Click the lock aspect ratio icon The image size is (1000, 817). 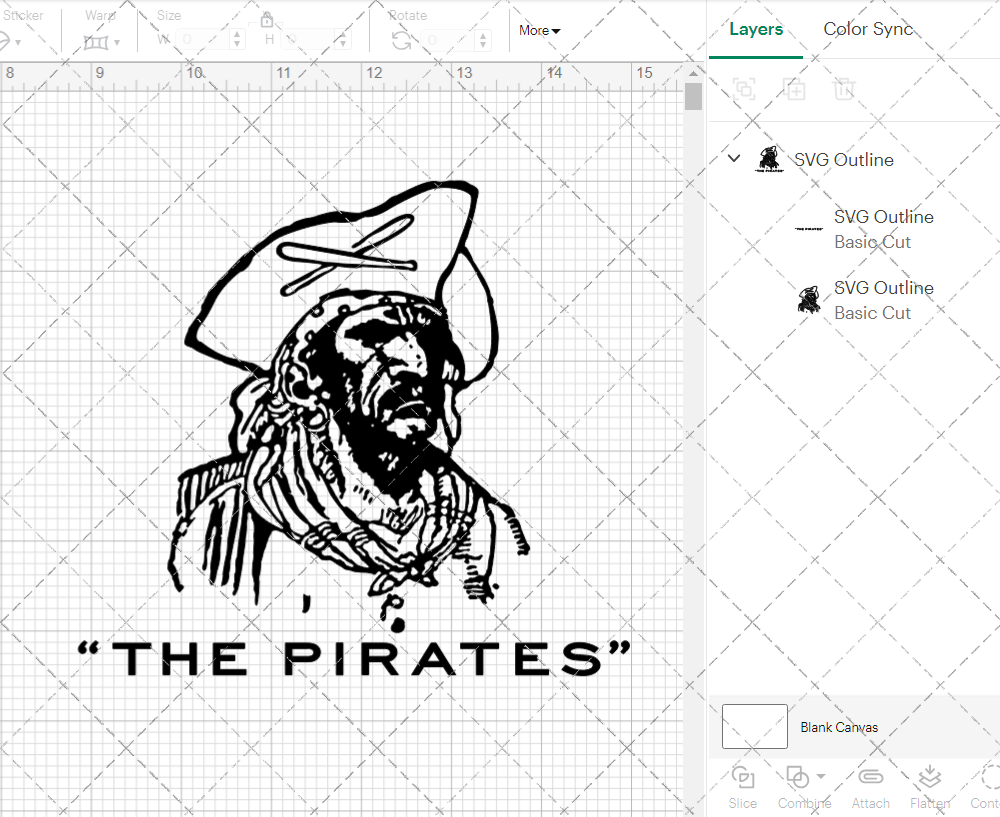coord(267,20)
